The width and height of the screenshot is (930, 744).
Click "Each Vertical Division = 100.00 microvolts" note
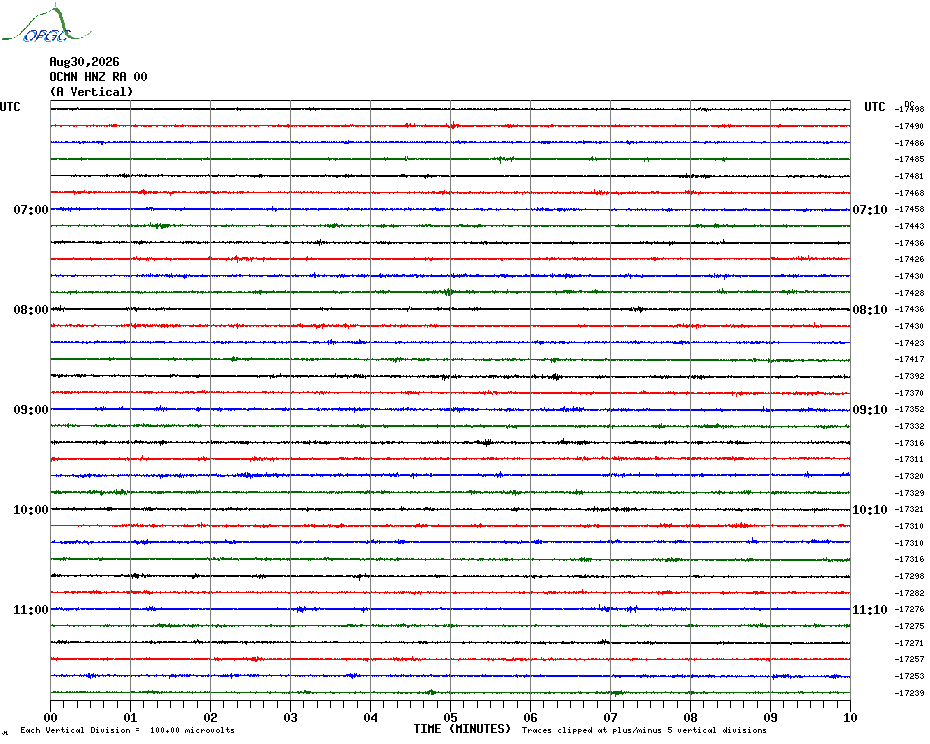coord(128,730)
